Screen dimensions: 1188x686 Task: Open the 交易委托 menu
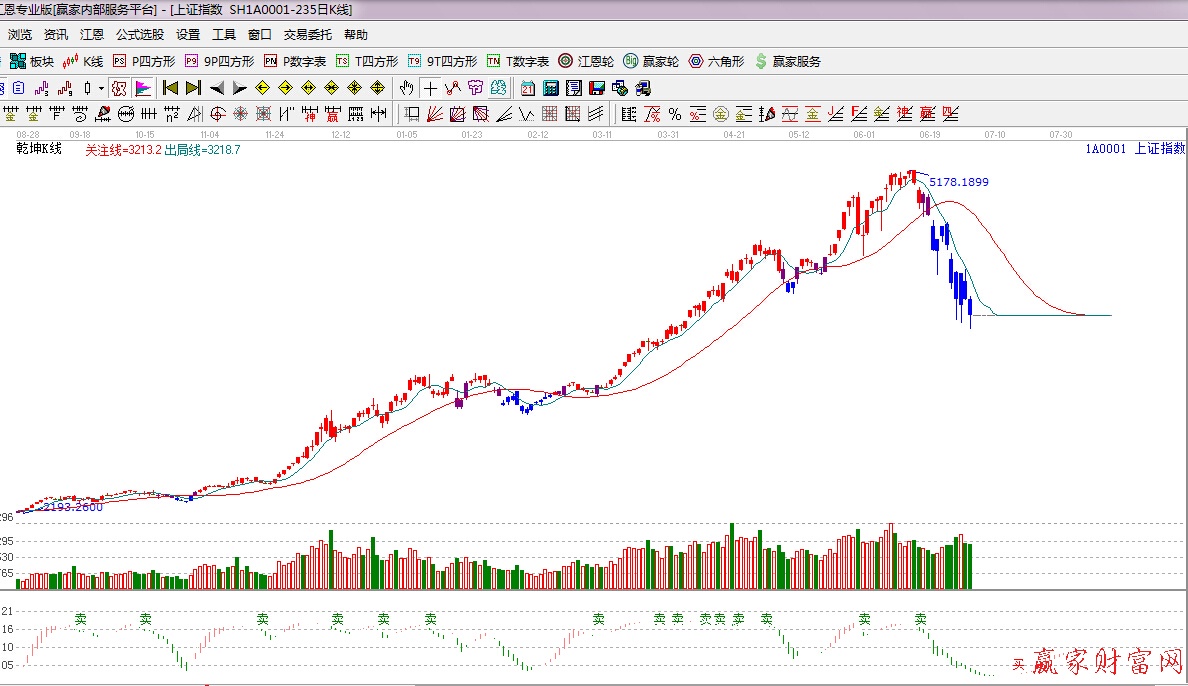coord(308,35)
